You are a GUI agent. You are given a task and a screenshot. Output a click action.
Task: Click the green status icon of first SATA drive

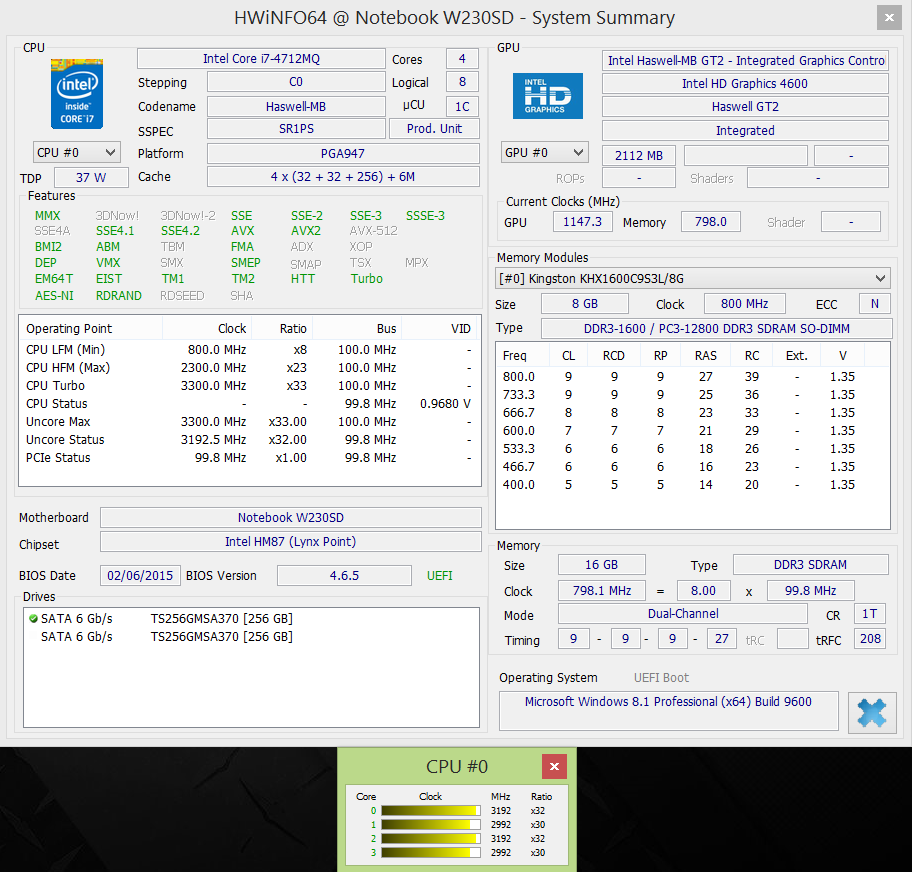pyautogui.click(x=33, y=618)
